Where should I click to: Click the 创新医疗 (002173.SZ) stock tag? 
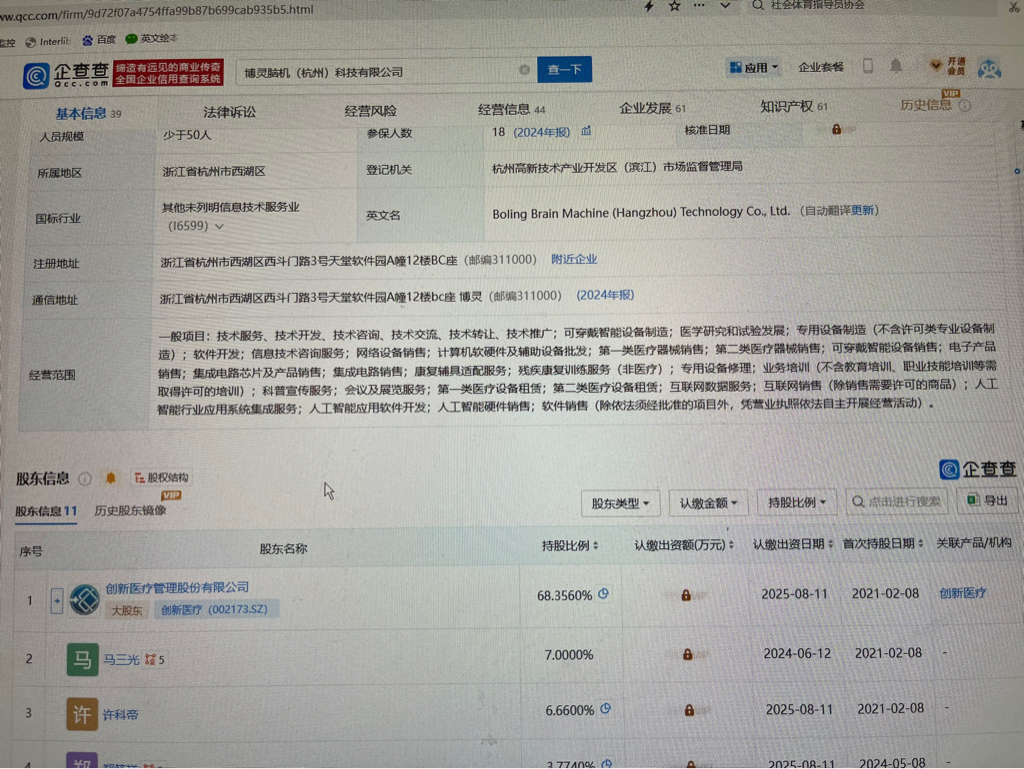click(216, 610)
